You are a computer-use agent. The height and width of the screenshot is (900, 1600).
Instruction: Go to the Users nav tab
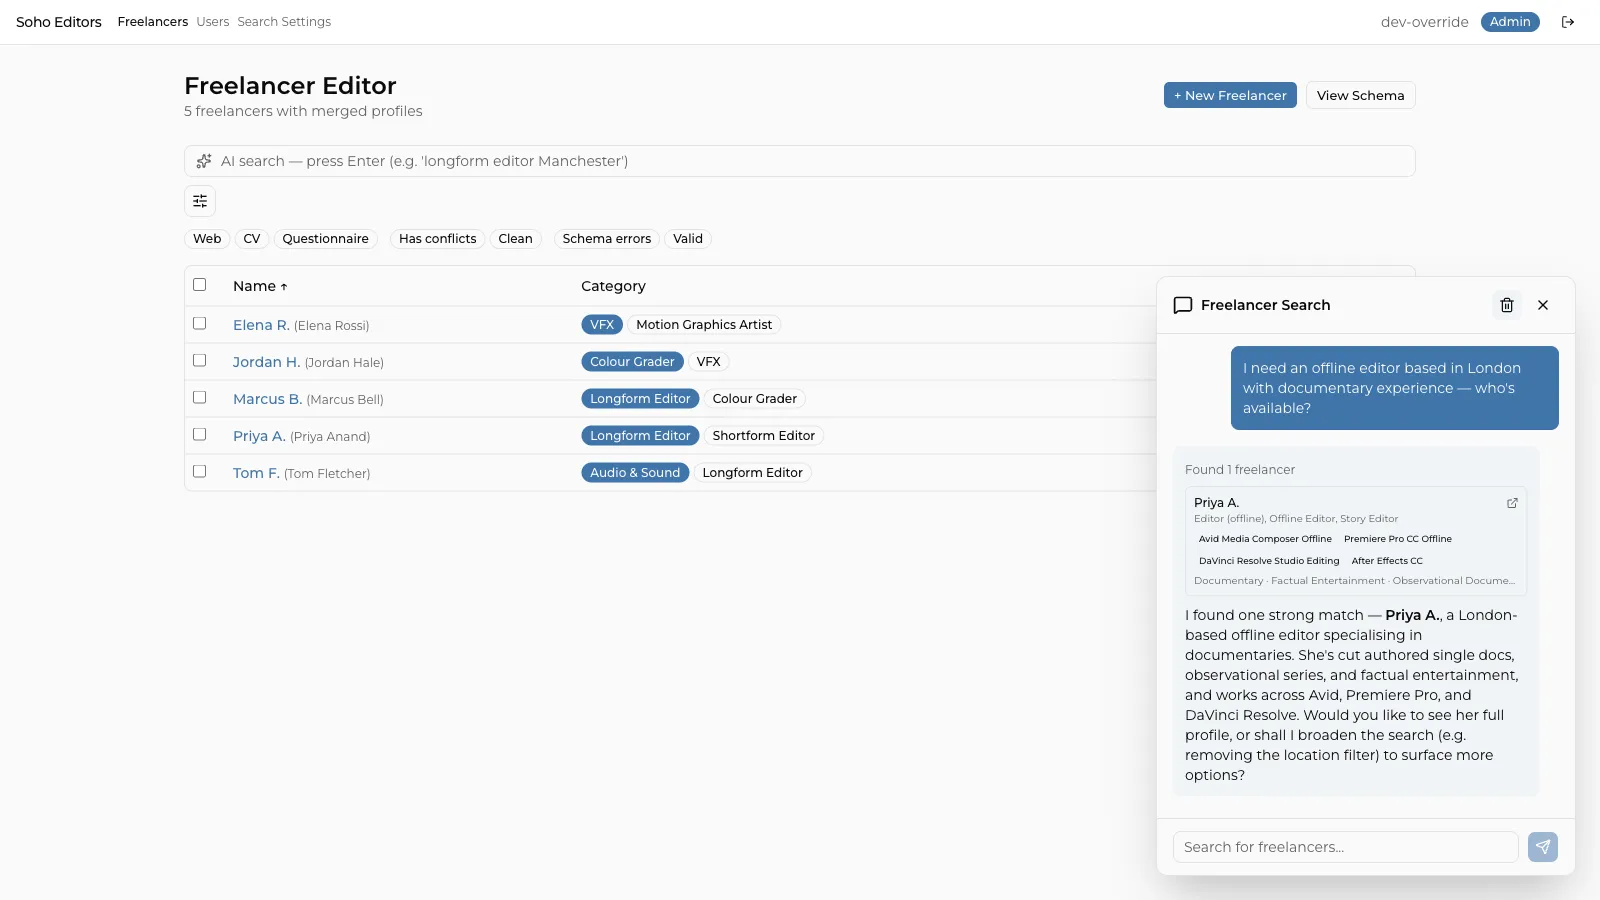pyautogui.click(x=213, y=22)
